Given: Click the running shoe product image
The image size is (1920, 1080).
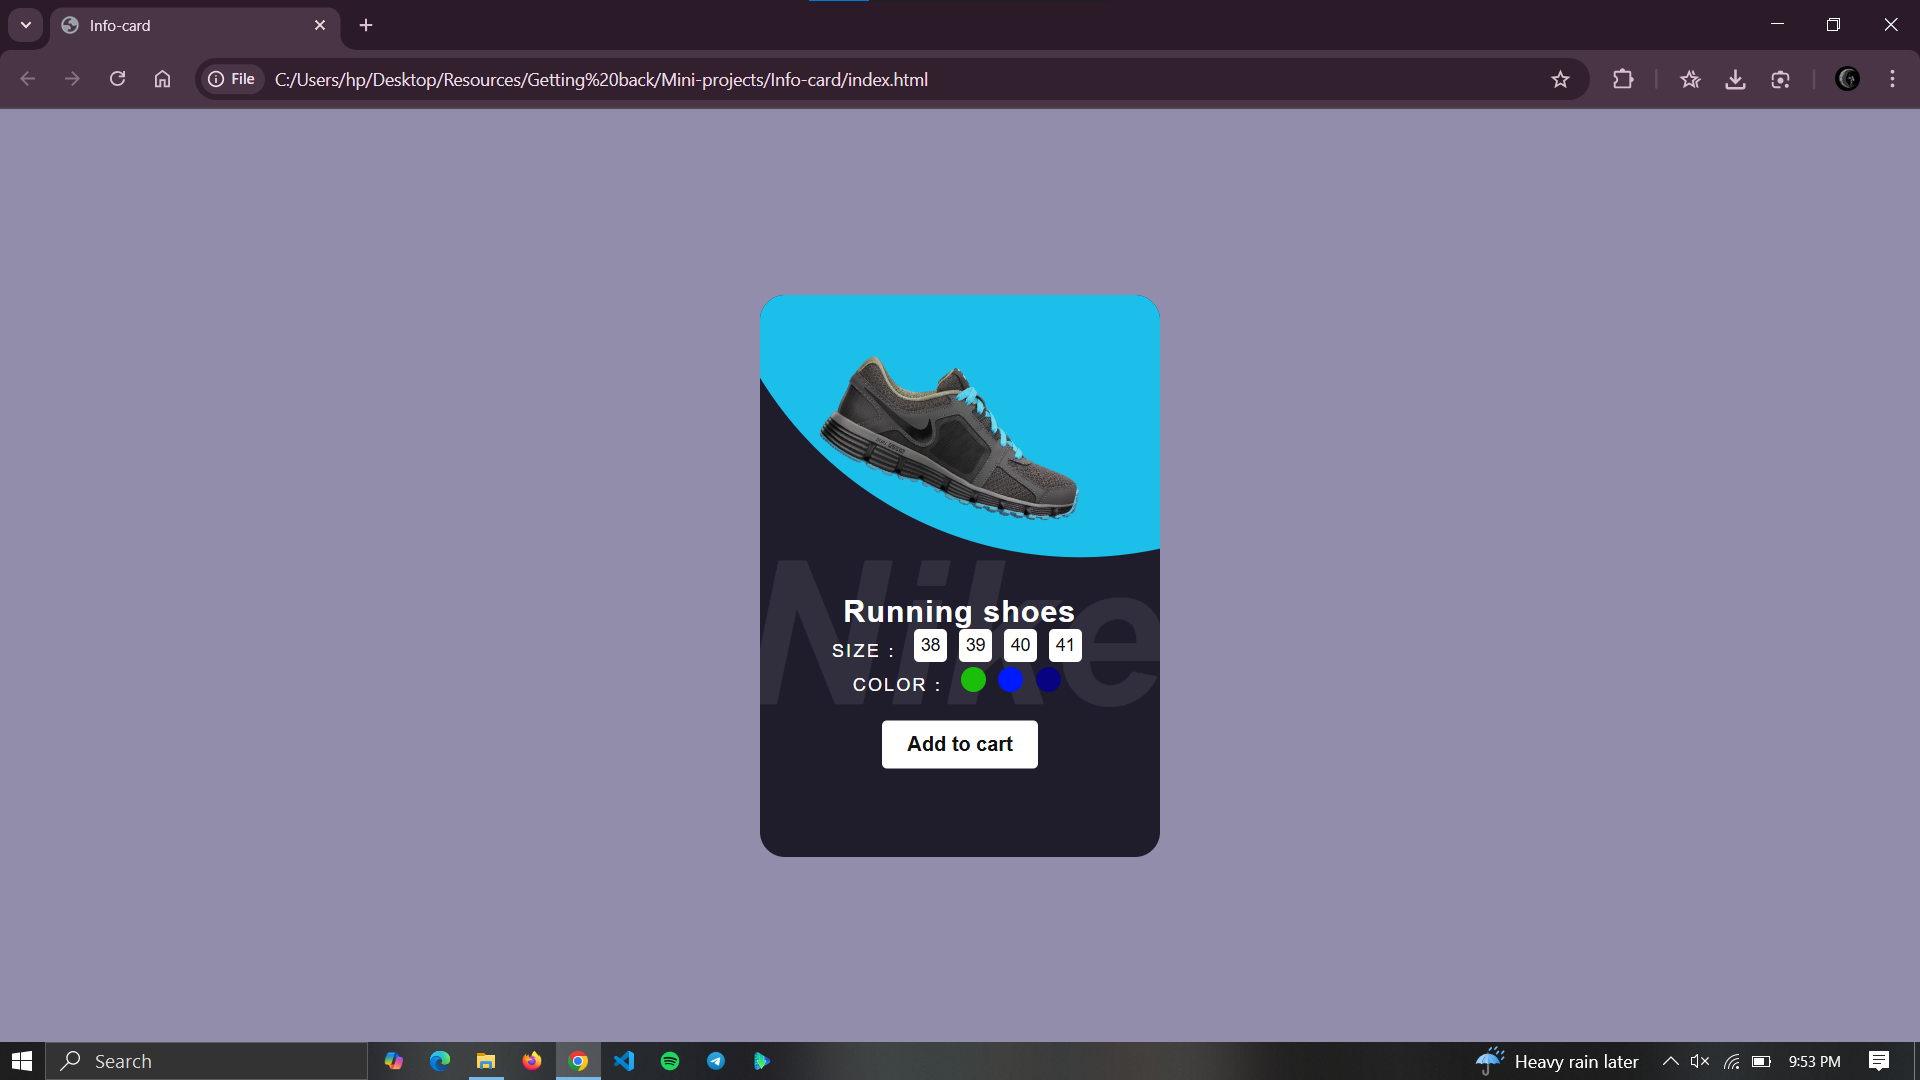Looking at the screenshot, I should (949, 438).
